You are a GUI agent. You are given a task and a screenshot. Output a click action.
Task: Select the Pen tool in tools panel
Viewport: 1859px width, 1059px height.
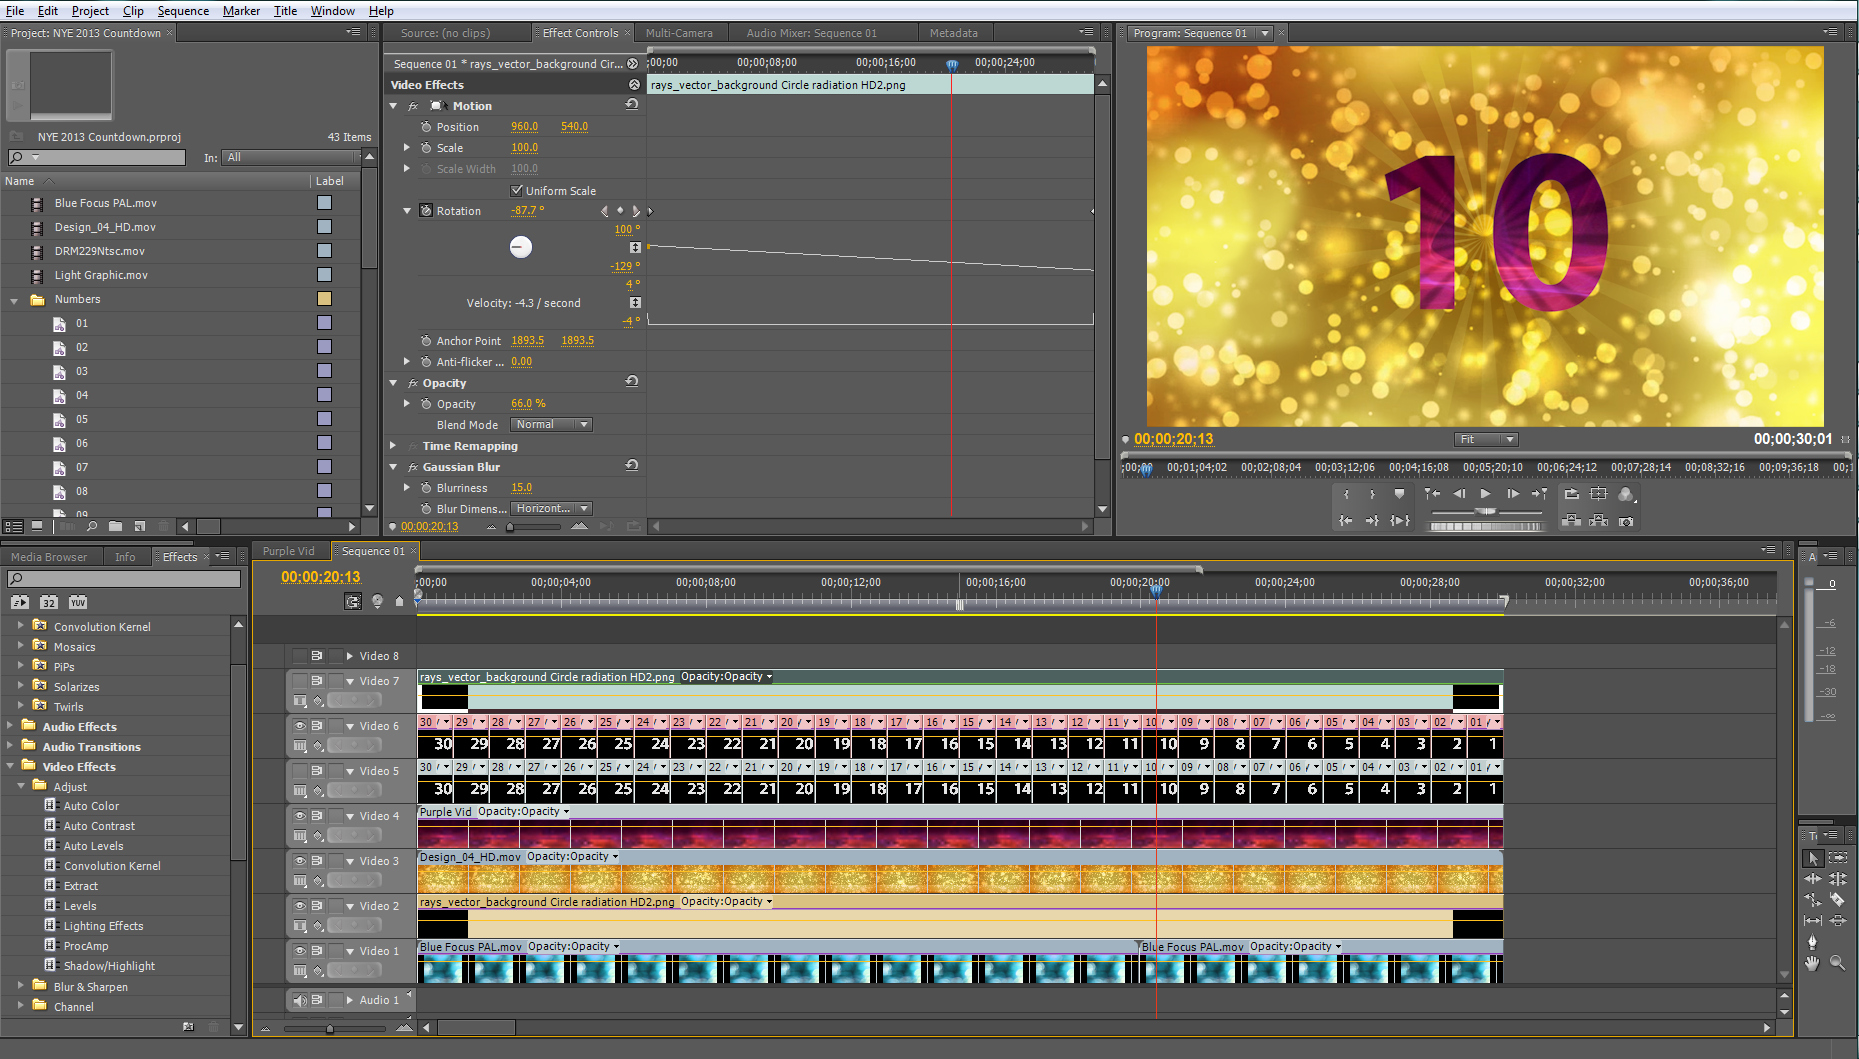pyautogui.click(x=1812, y=942)
